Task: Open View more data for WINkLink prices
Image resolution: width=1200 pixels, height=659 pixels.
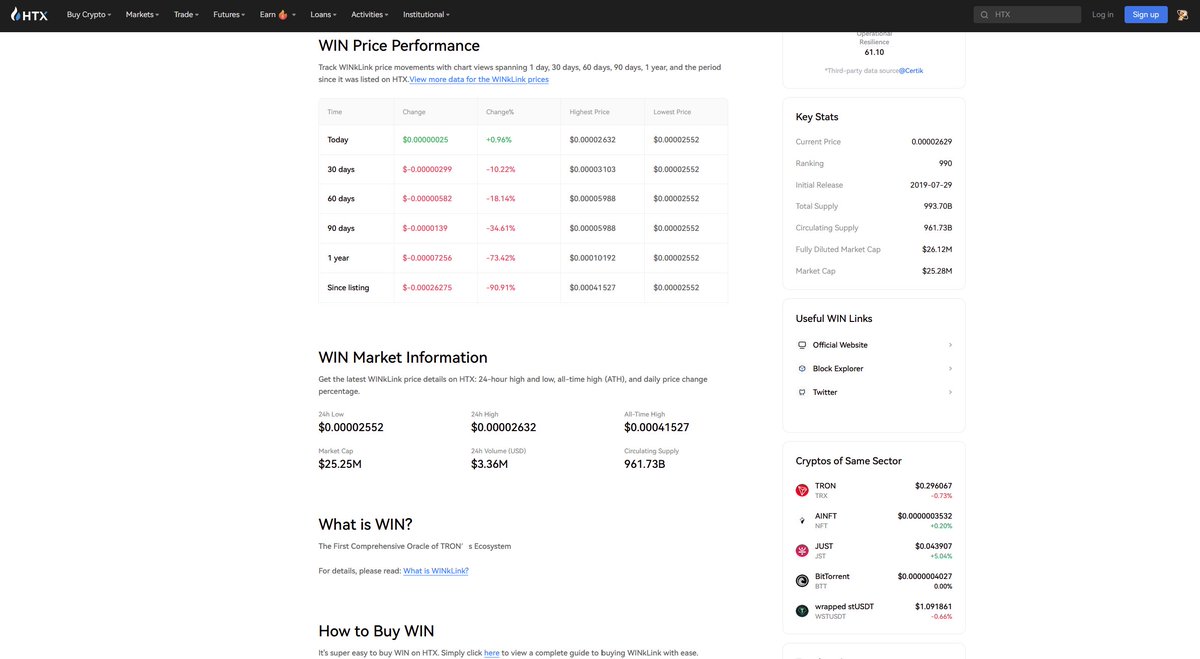Action: click(479, 79)
